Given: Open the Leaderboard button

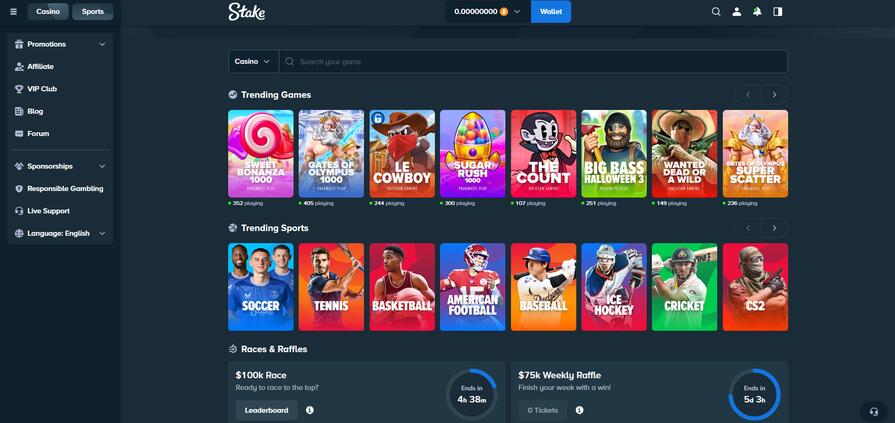Looking at the screenshot, I should 267,410.
